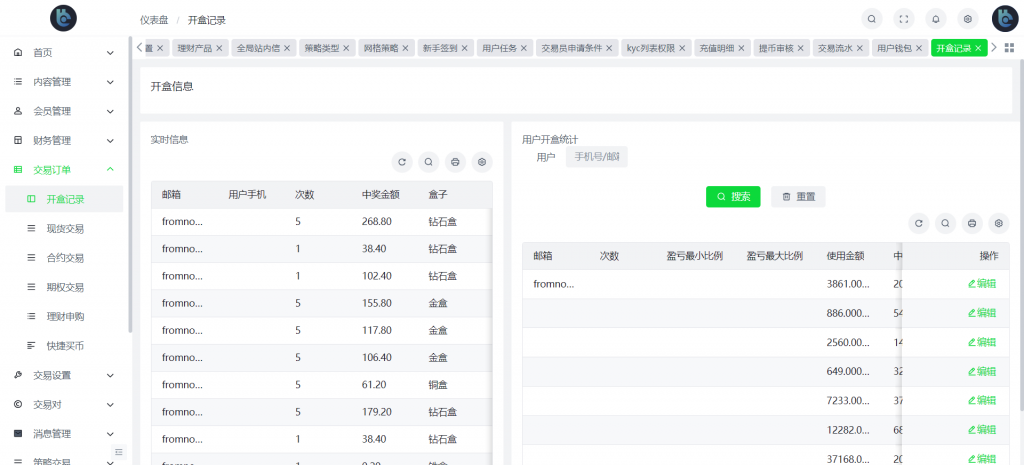The height and width of the screenshot is (465, 1024).
Task: Close the 用户钱包 tab
Action: click(x=920, y=48)
